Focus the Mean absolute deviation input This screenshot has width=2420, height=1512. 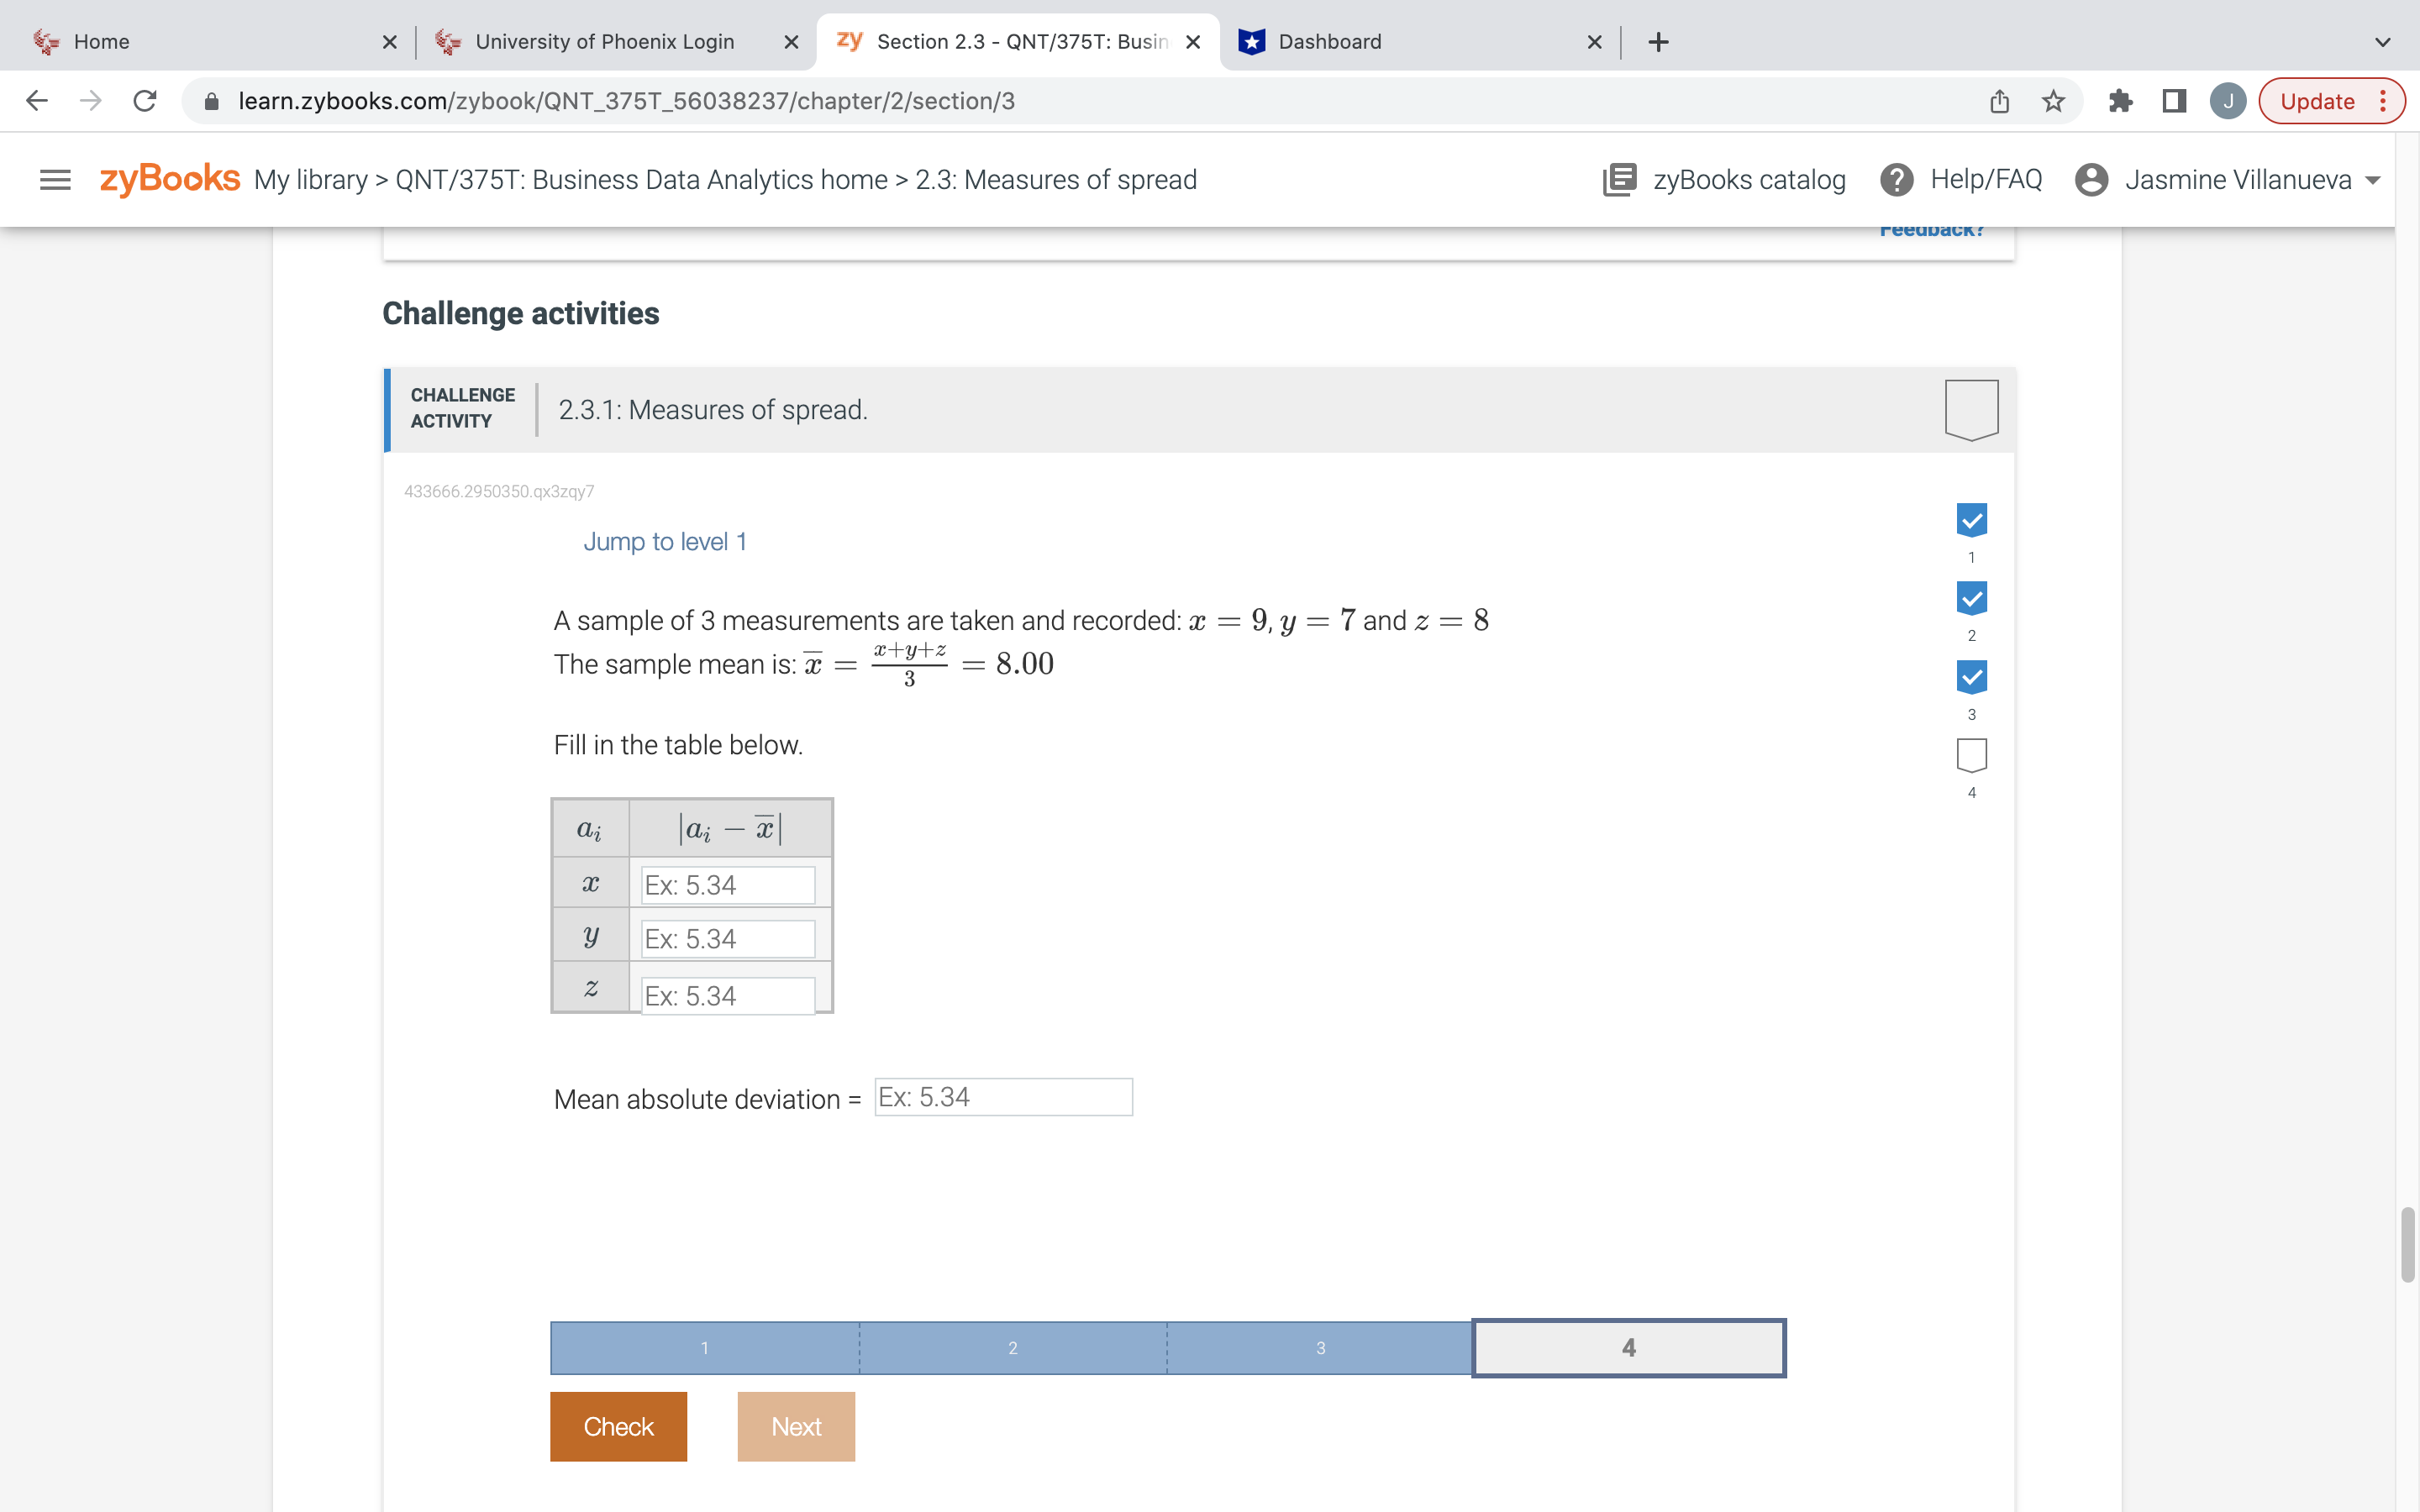(1003, 1097)
